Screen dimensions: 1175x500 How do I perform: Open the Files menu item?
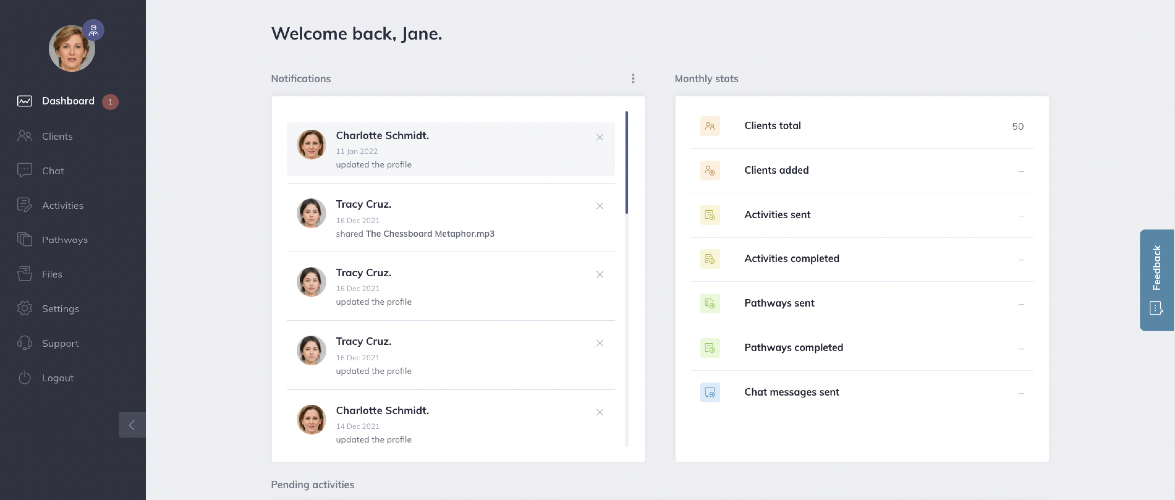(52, 274)
